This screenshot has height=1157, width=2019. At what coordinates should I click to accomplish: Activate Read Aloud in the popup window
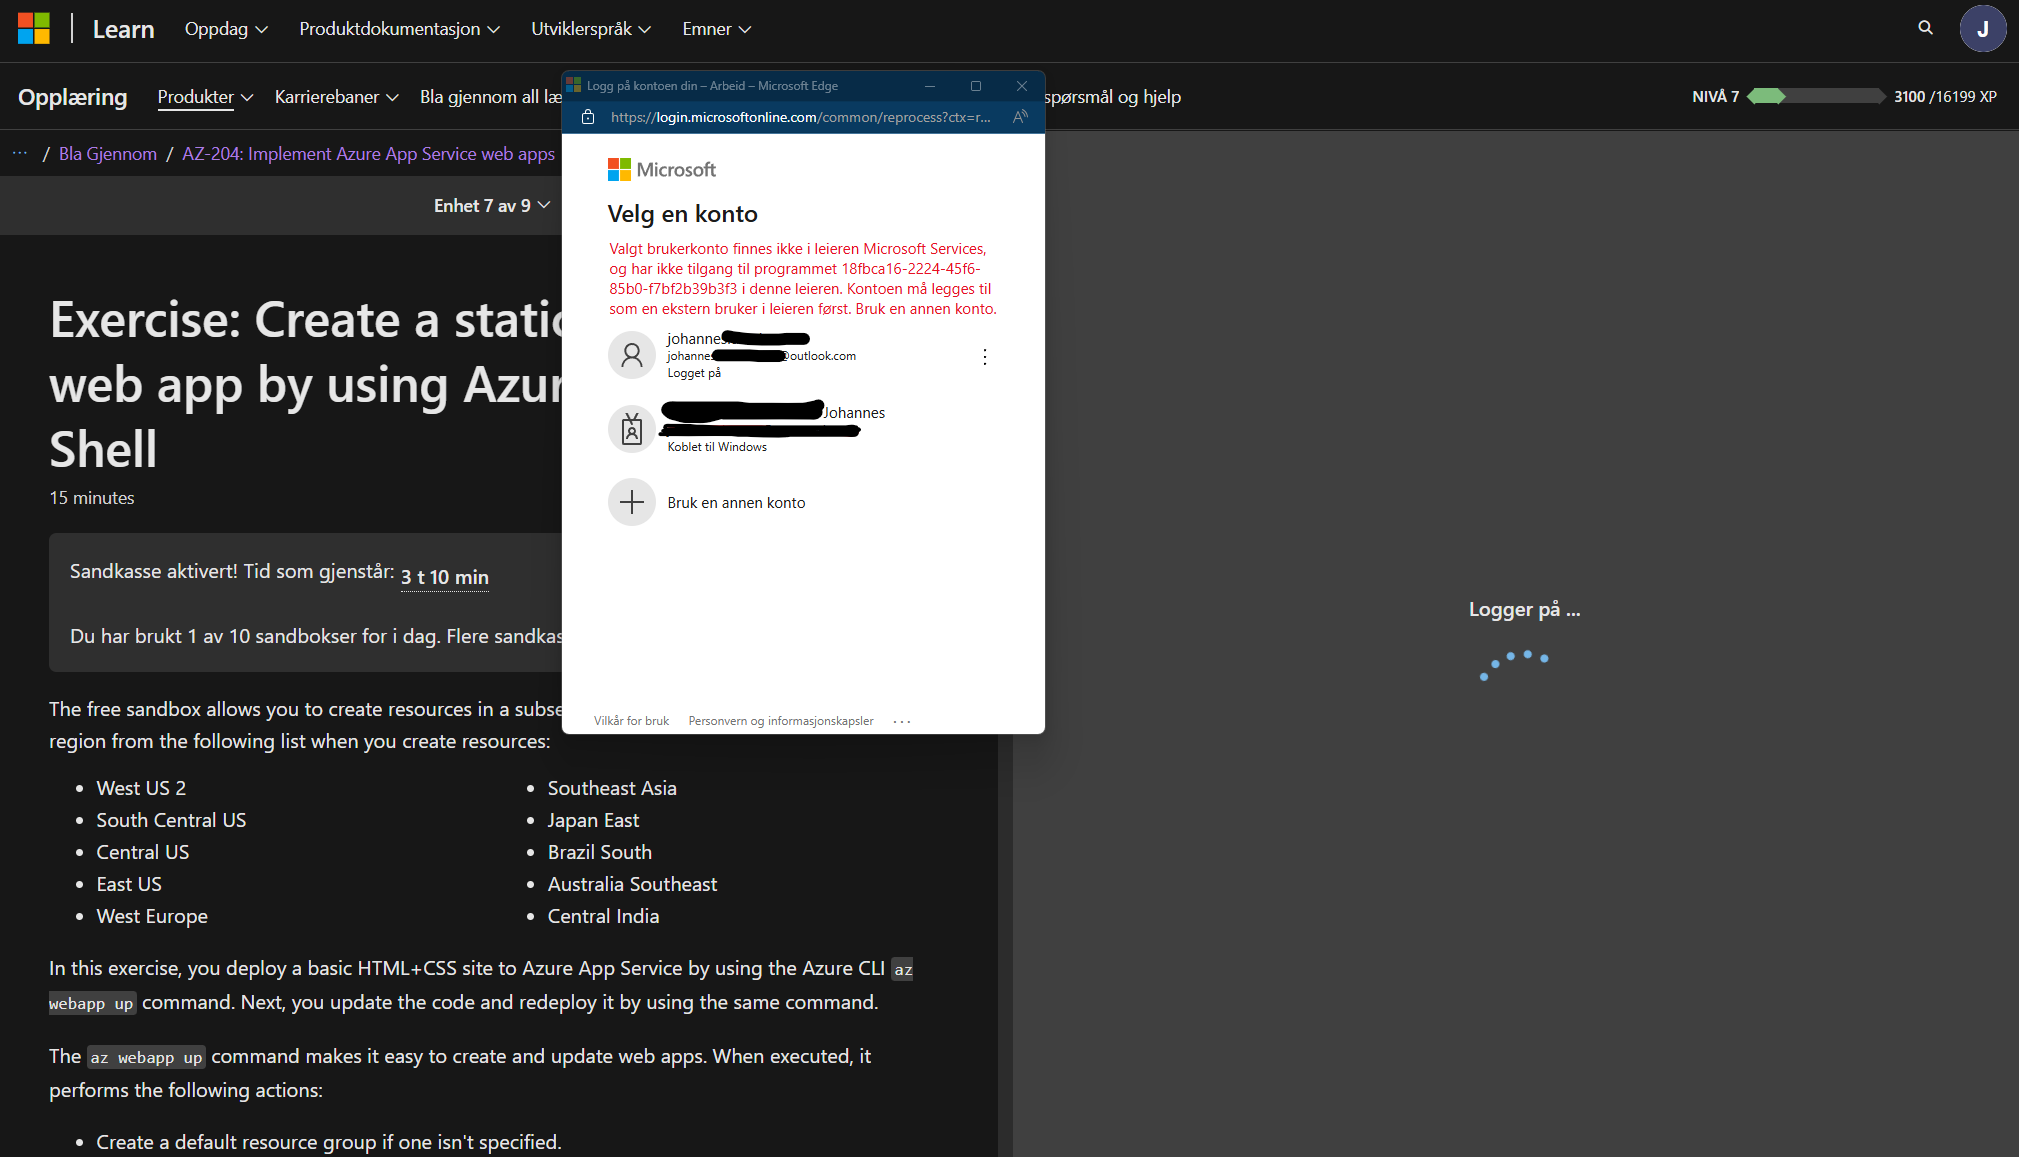pyautogui.click(x=1019, y=116)
